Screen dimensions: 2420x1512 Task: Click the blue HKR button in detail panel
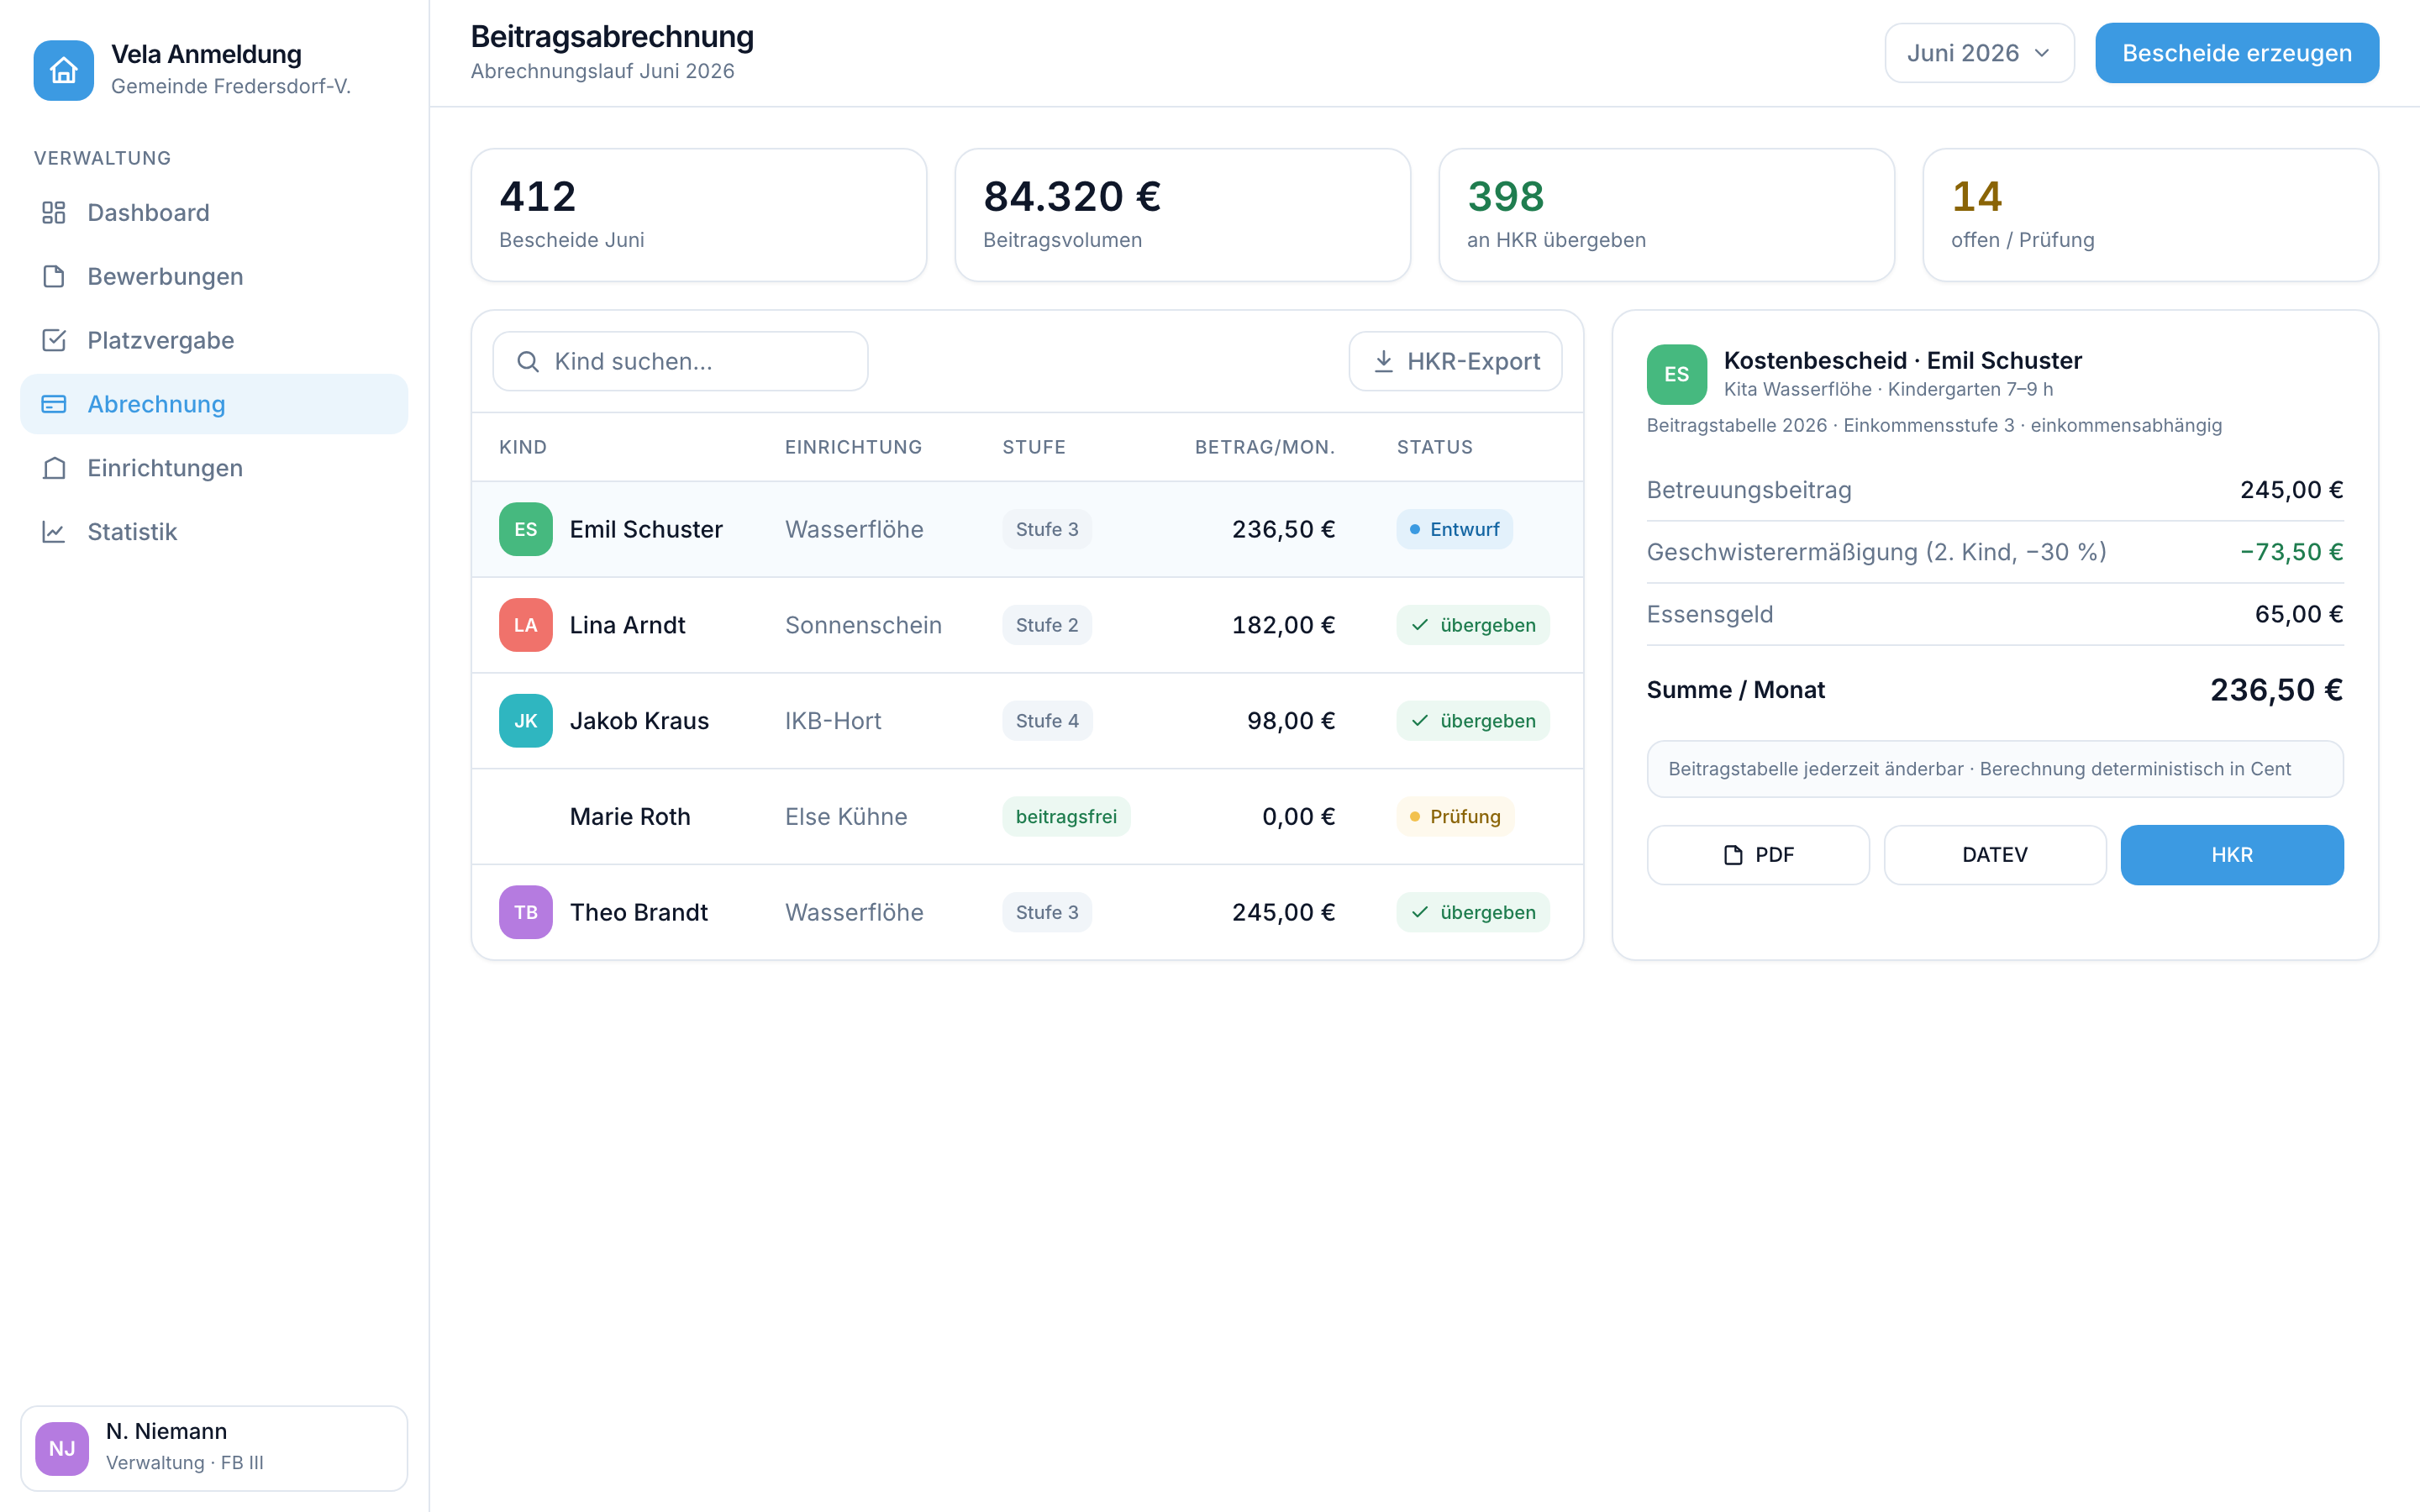pos(2232,855)
